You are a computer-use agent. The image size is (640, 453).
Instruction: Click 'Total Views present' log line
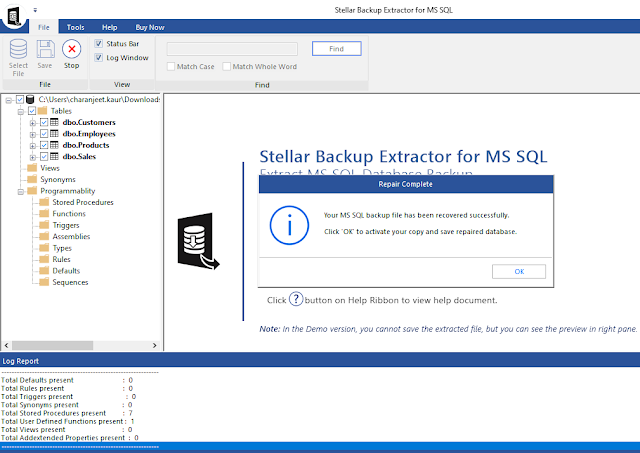67,429
